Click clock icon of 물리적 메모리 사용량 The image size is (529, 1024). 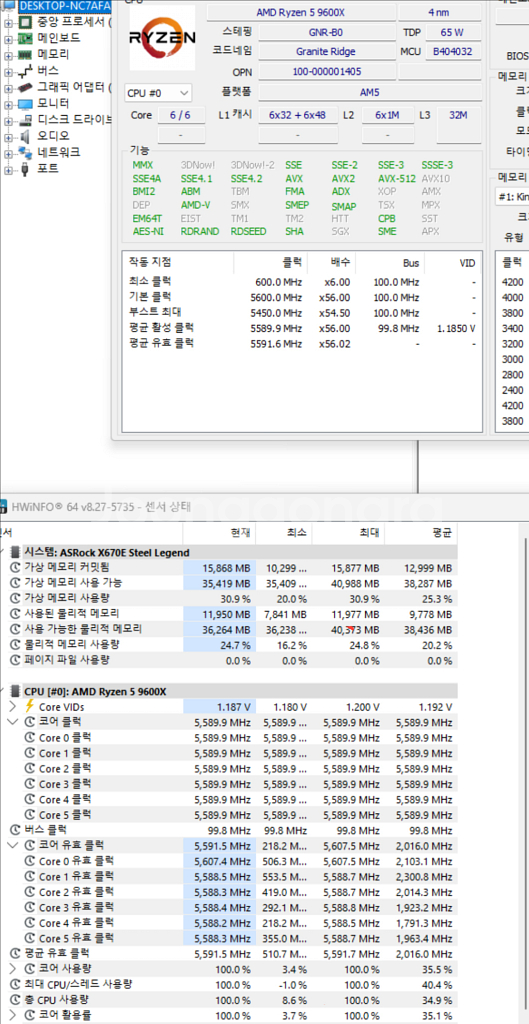pyautogui.click(x=15, y=645)
